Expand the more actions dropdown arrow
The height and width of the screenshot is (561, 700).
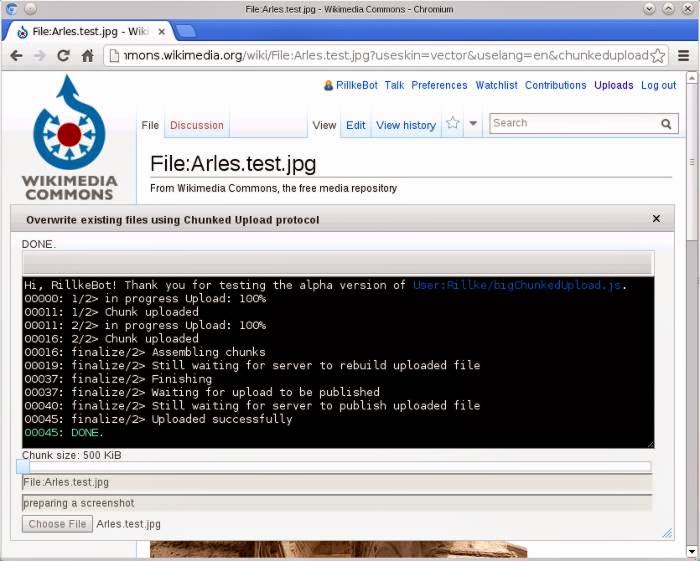(473, 123)
